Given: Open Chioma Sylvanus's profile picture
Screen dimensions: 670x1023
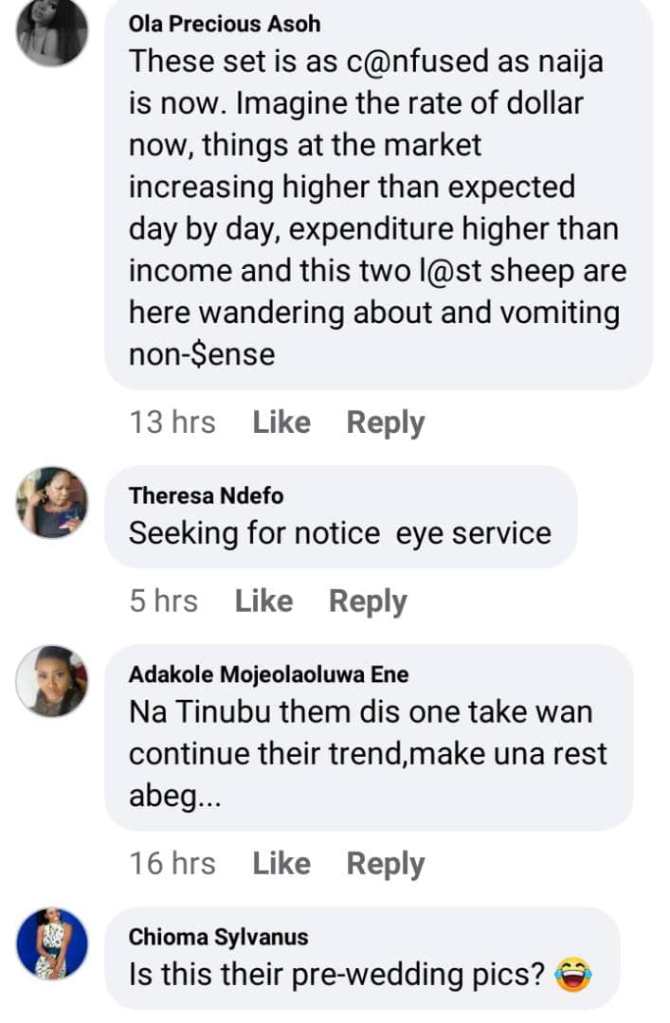Looking at the screenshot, I should click(x=52, y=943).
